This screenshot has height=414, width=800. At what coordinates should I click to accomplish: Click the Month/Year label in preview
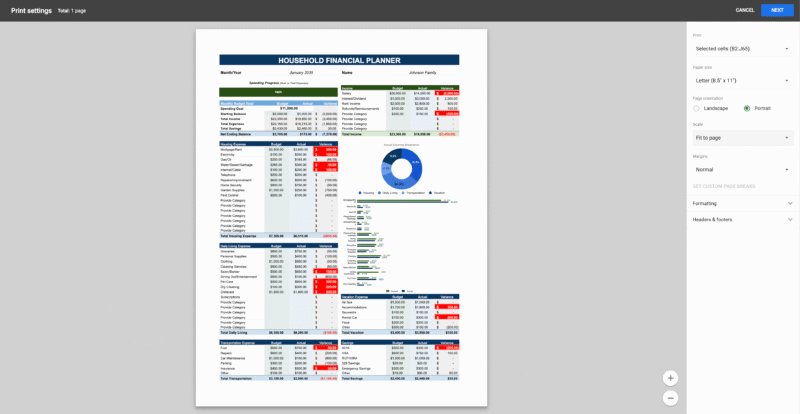(231, 72)
